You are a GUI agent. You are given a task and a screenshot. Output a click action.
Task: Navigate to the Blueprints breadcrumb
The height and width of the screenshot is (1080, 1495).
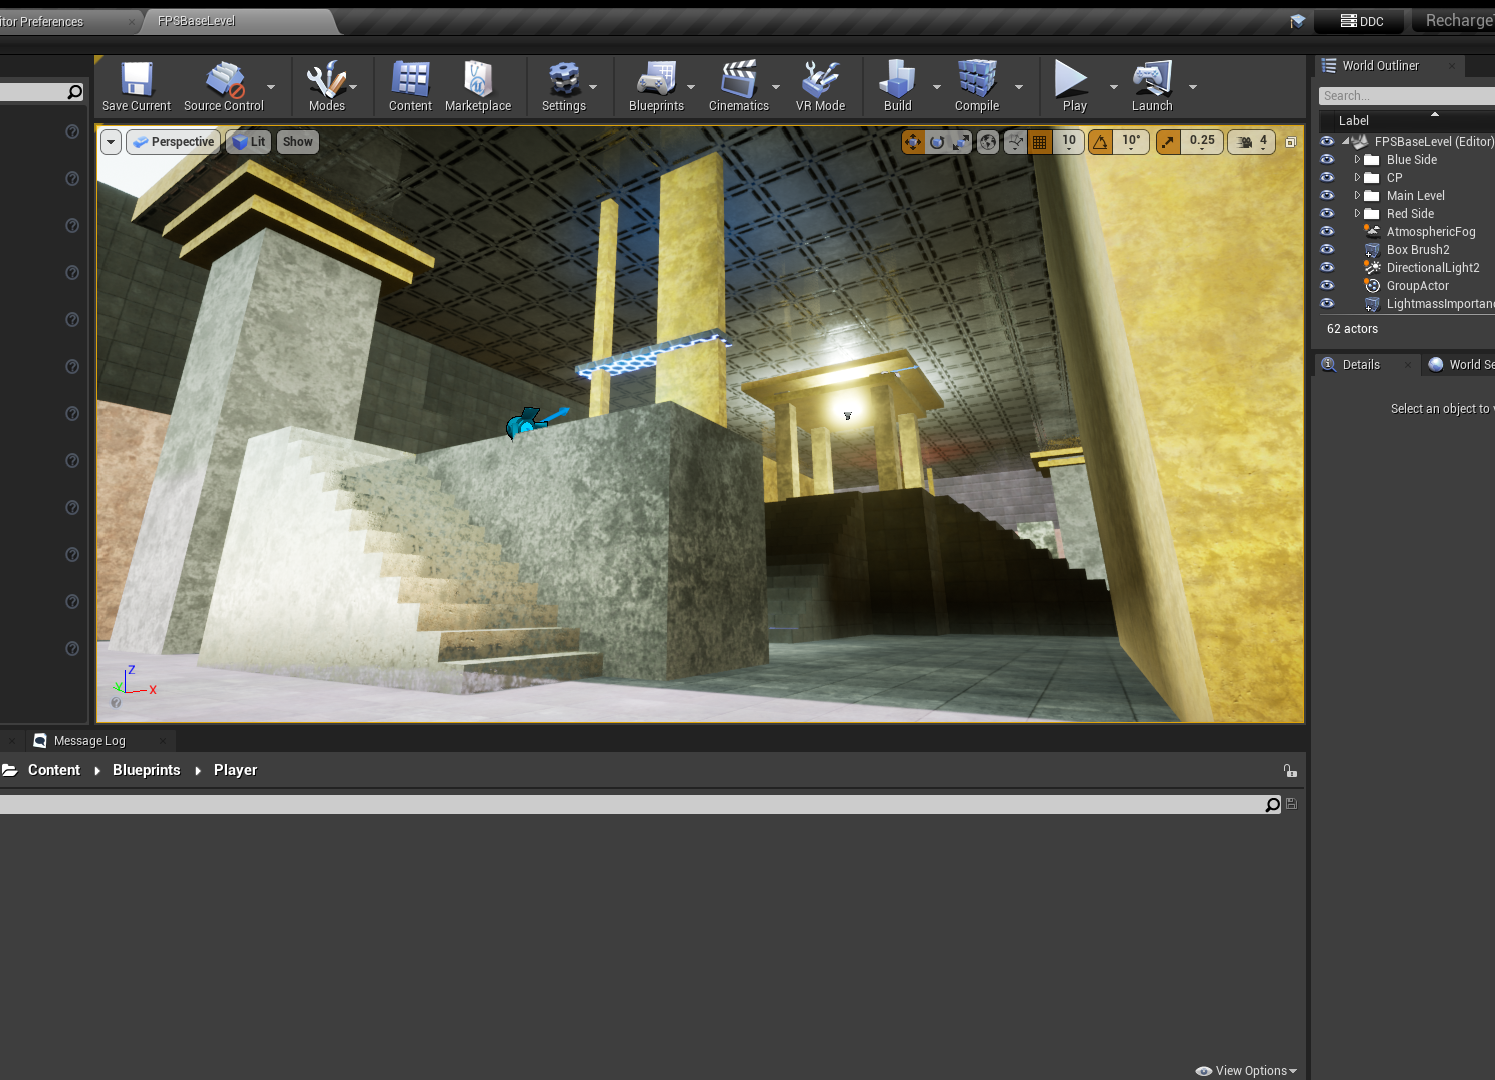(x=146, y=770)
